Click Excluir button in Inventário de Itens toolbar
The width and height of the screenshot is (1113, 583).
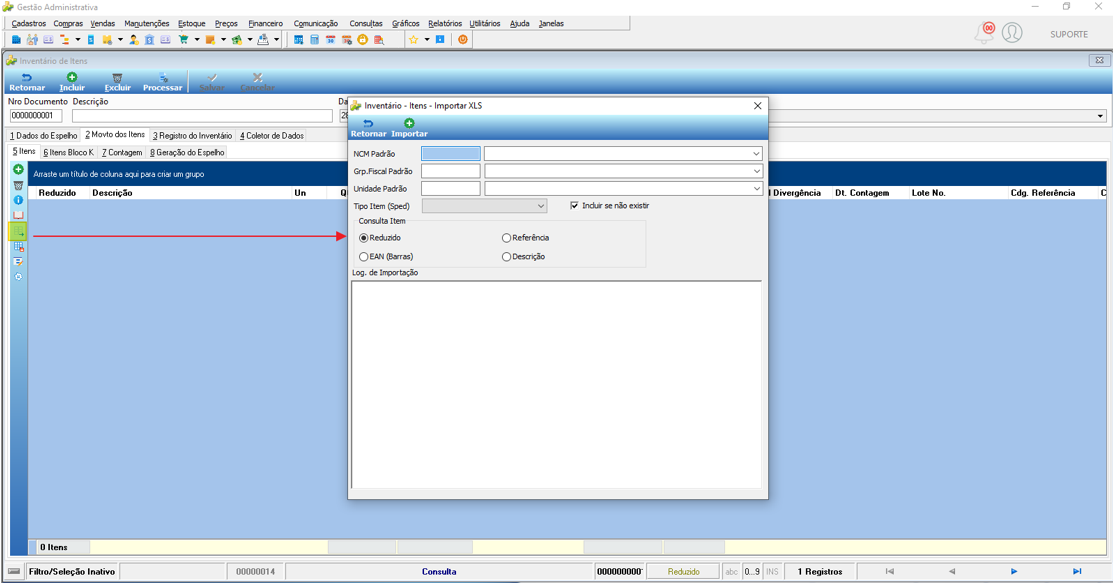(117, 82)
